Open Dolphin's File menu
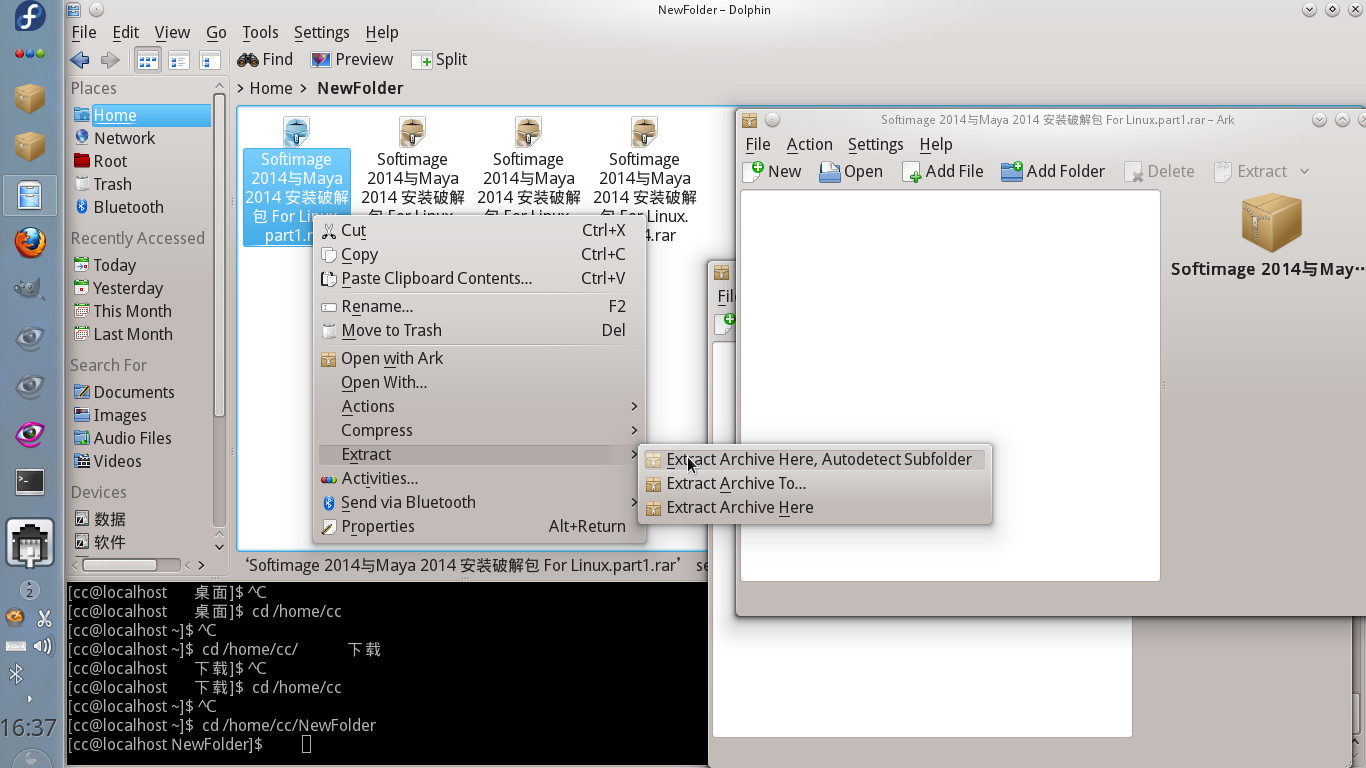 (84, 32)
